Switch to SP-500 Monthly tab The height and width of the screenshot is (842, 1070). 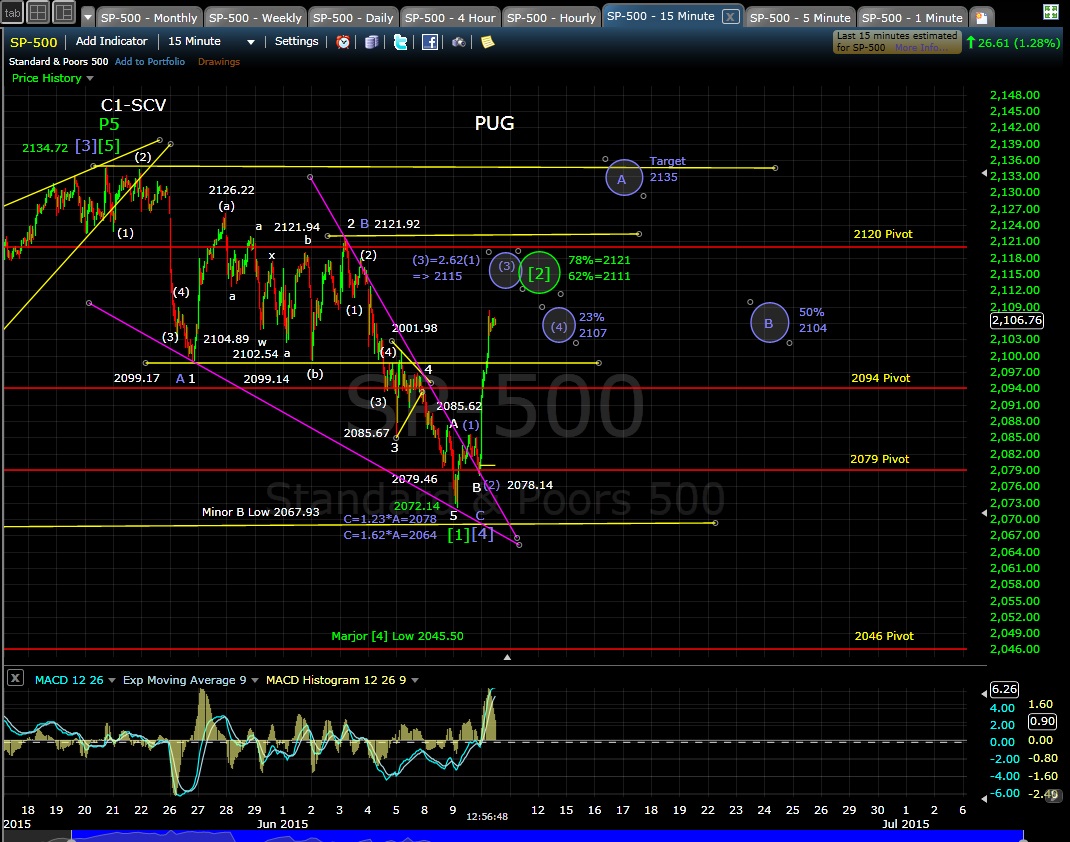(149, 18)
